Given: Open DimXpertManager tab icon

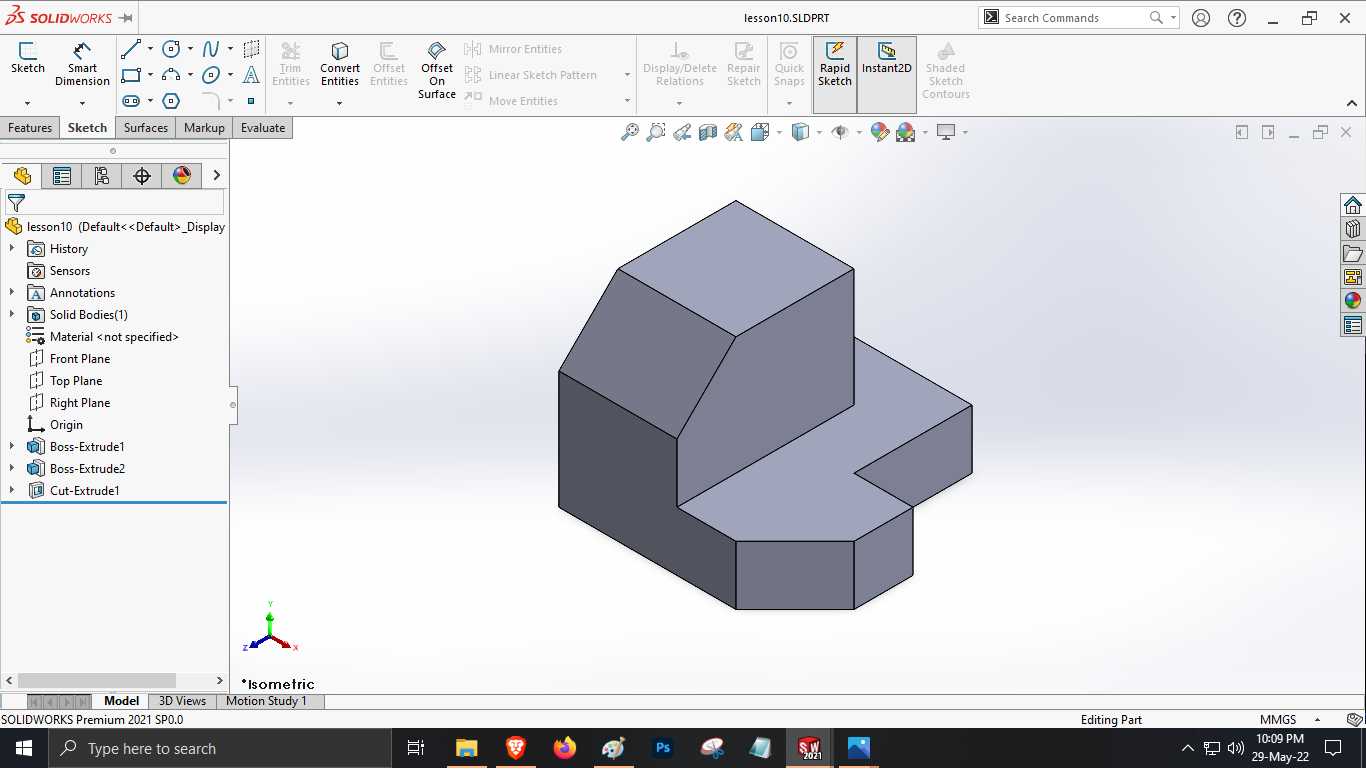Looking at the screenshot, I should tap(142, 176).
